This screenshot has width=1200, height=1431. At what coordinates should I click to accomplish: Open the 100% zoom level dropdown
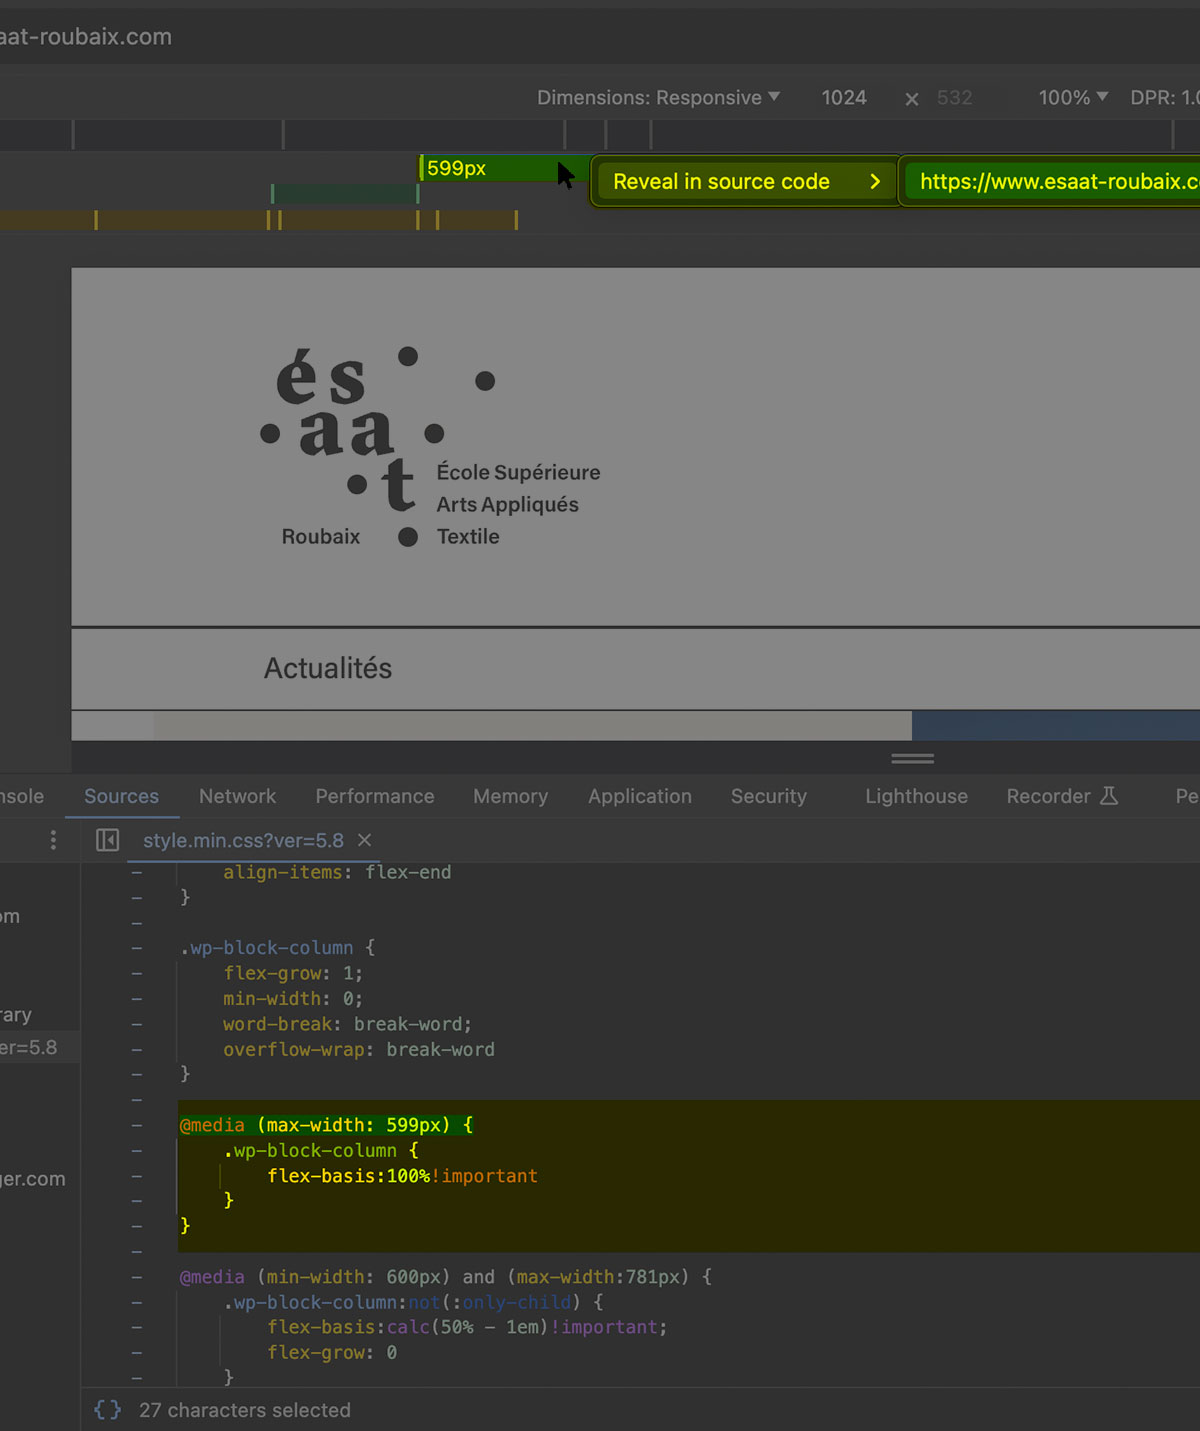1072,97
